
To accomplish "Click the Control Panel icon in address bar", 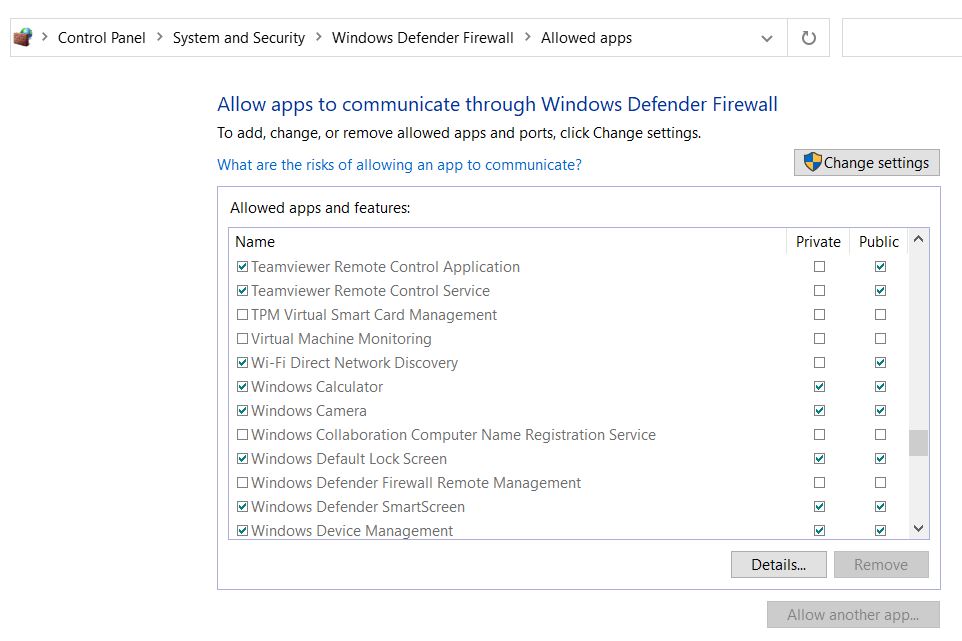I will pyautogui.click(x=23, y=37).
